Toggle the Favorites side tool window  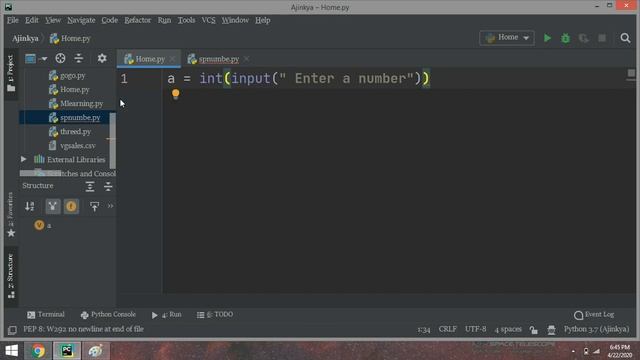[x=11, y=215]
